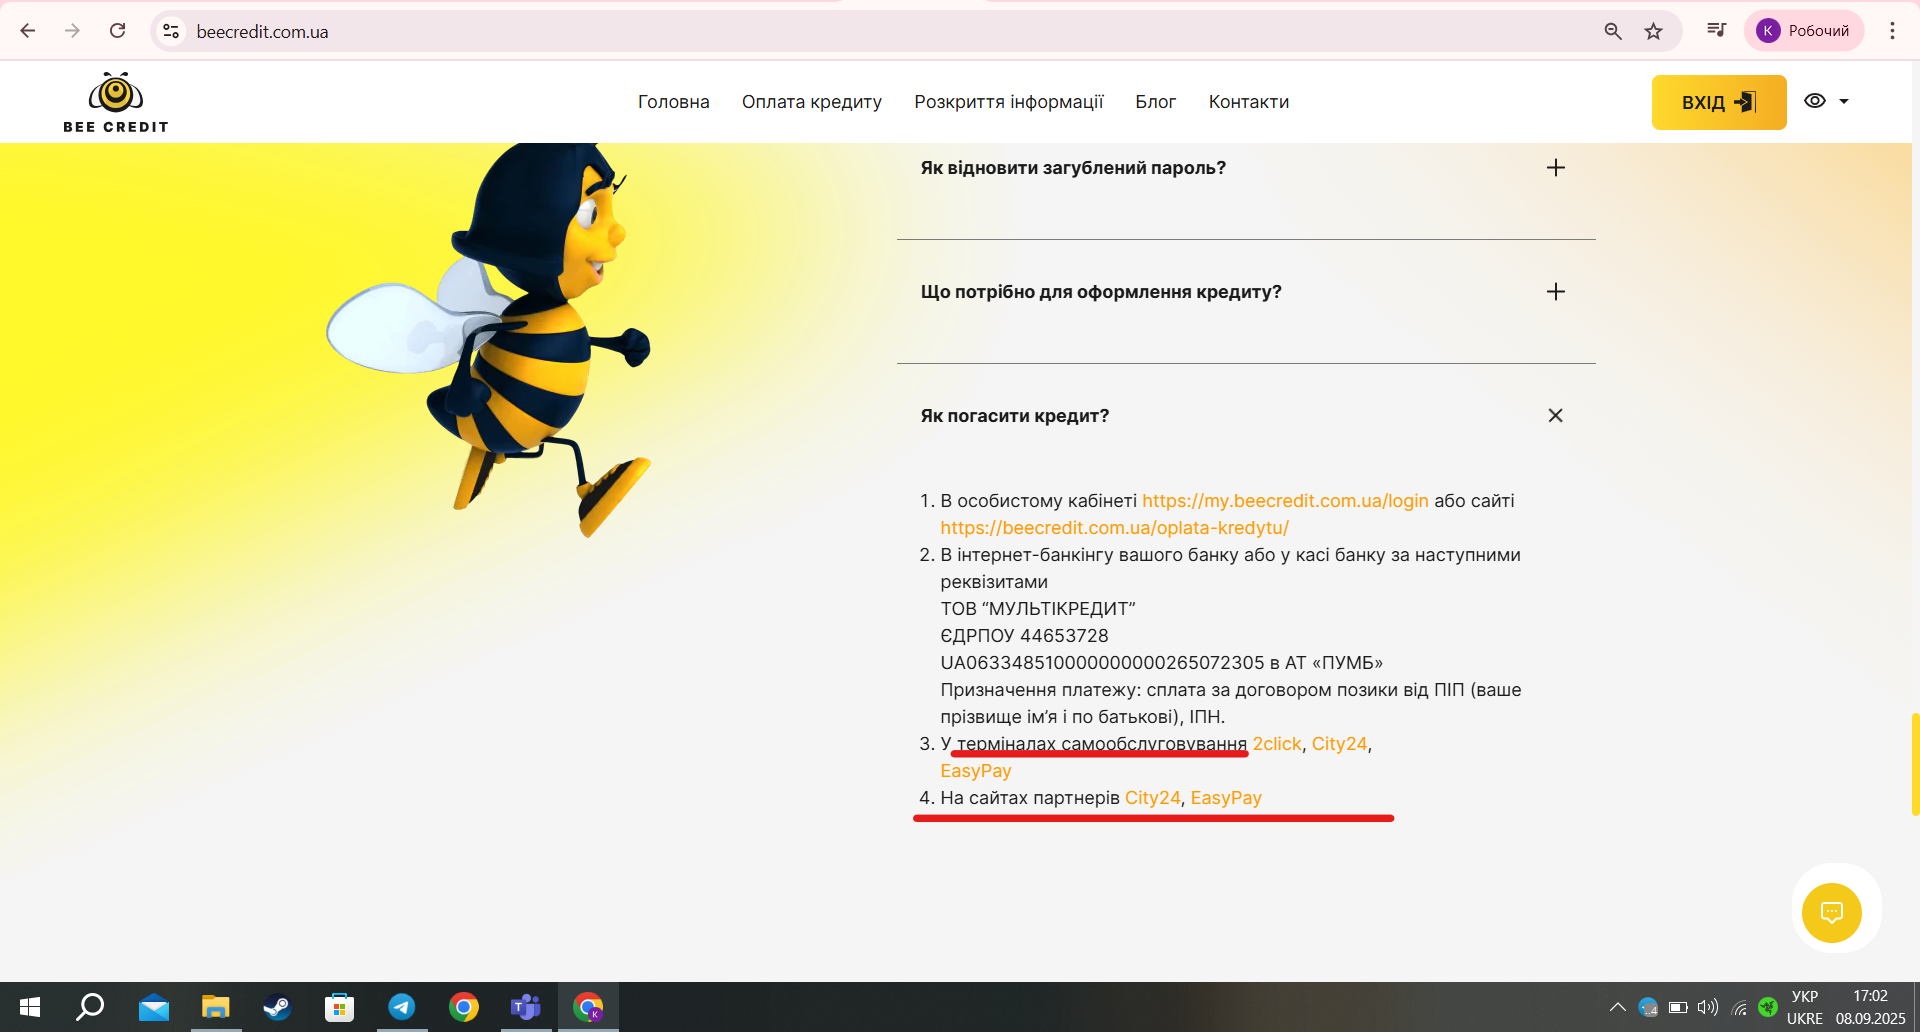The width and height of the screenshot is (1920, 1032).
Task: Open Google Chrome taskbar icon
Action: 464,1007
